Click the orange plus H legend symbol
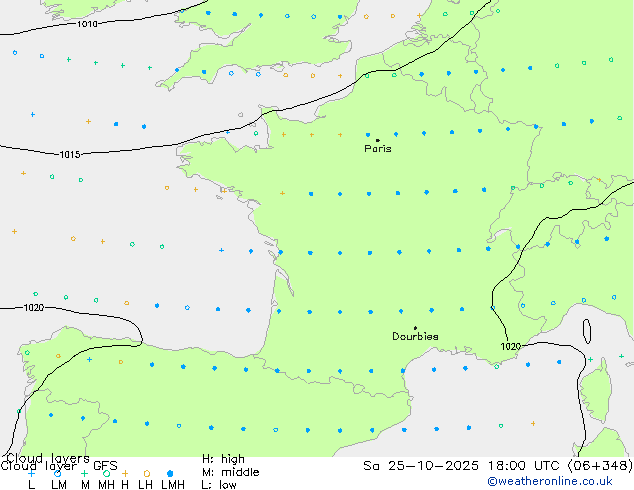Screen dimensions: 634x490 tap(125, 473)
